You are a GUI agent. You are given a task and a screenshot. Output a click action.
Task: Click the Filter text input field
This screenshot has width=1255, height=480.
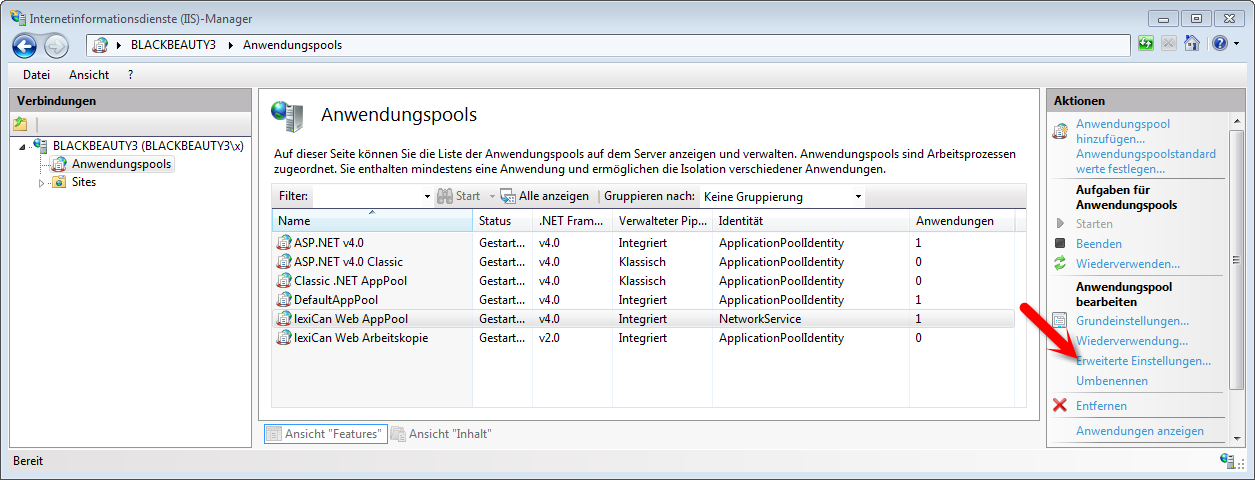[366, 197]
